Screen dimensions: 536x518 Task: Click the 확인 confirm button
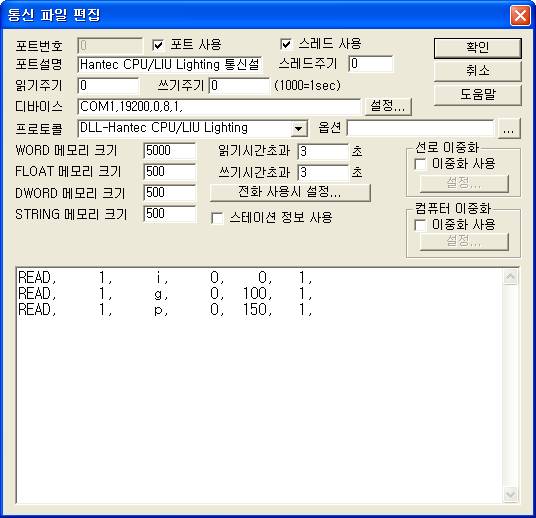point(478,48)
